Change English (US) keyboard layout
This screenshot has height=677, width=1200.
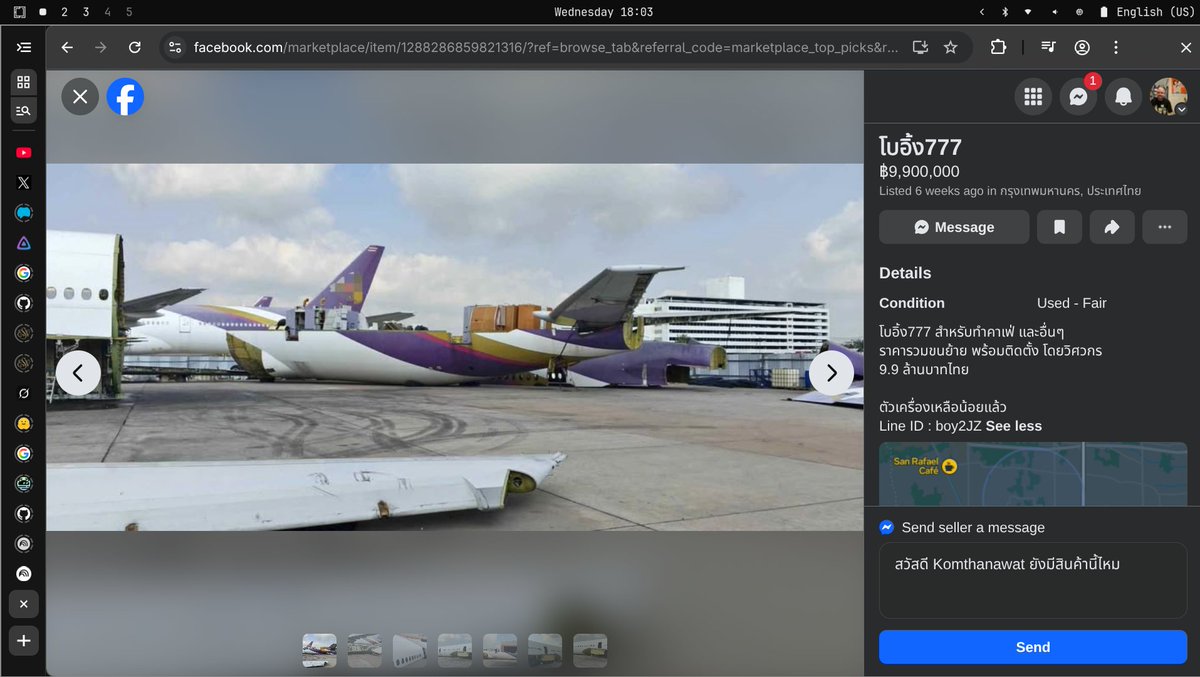pos(1154,12)
